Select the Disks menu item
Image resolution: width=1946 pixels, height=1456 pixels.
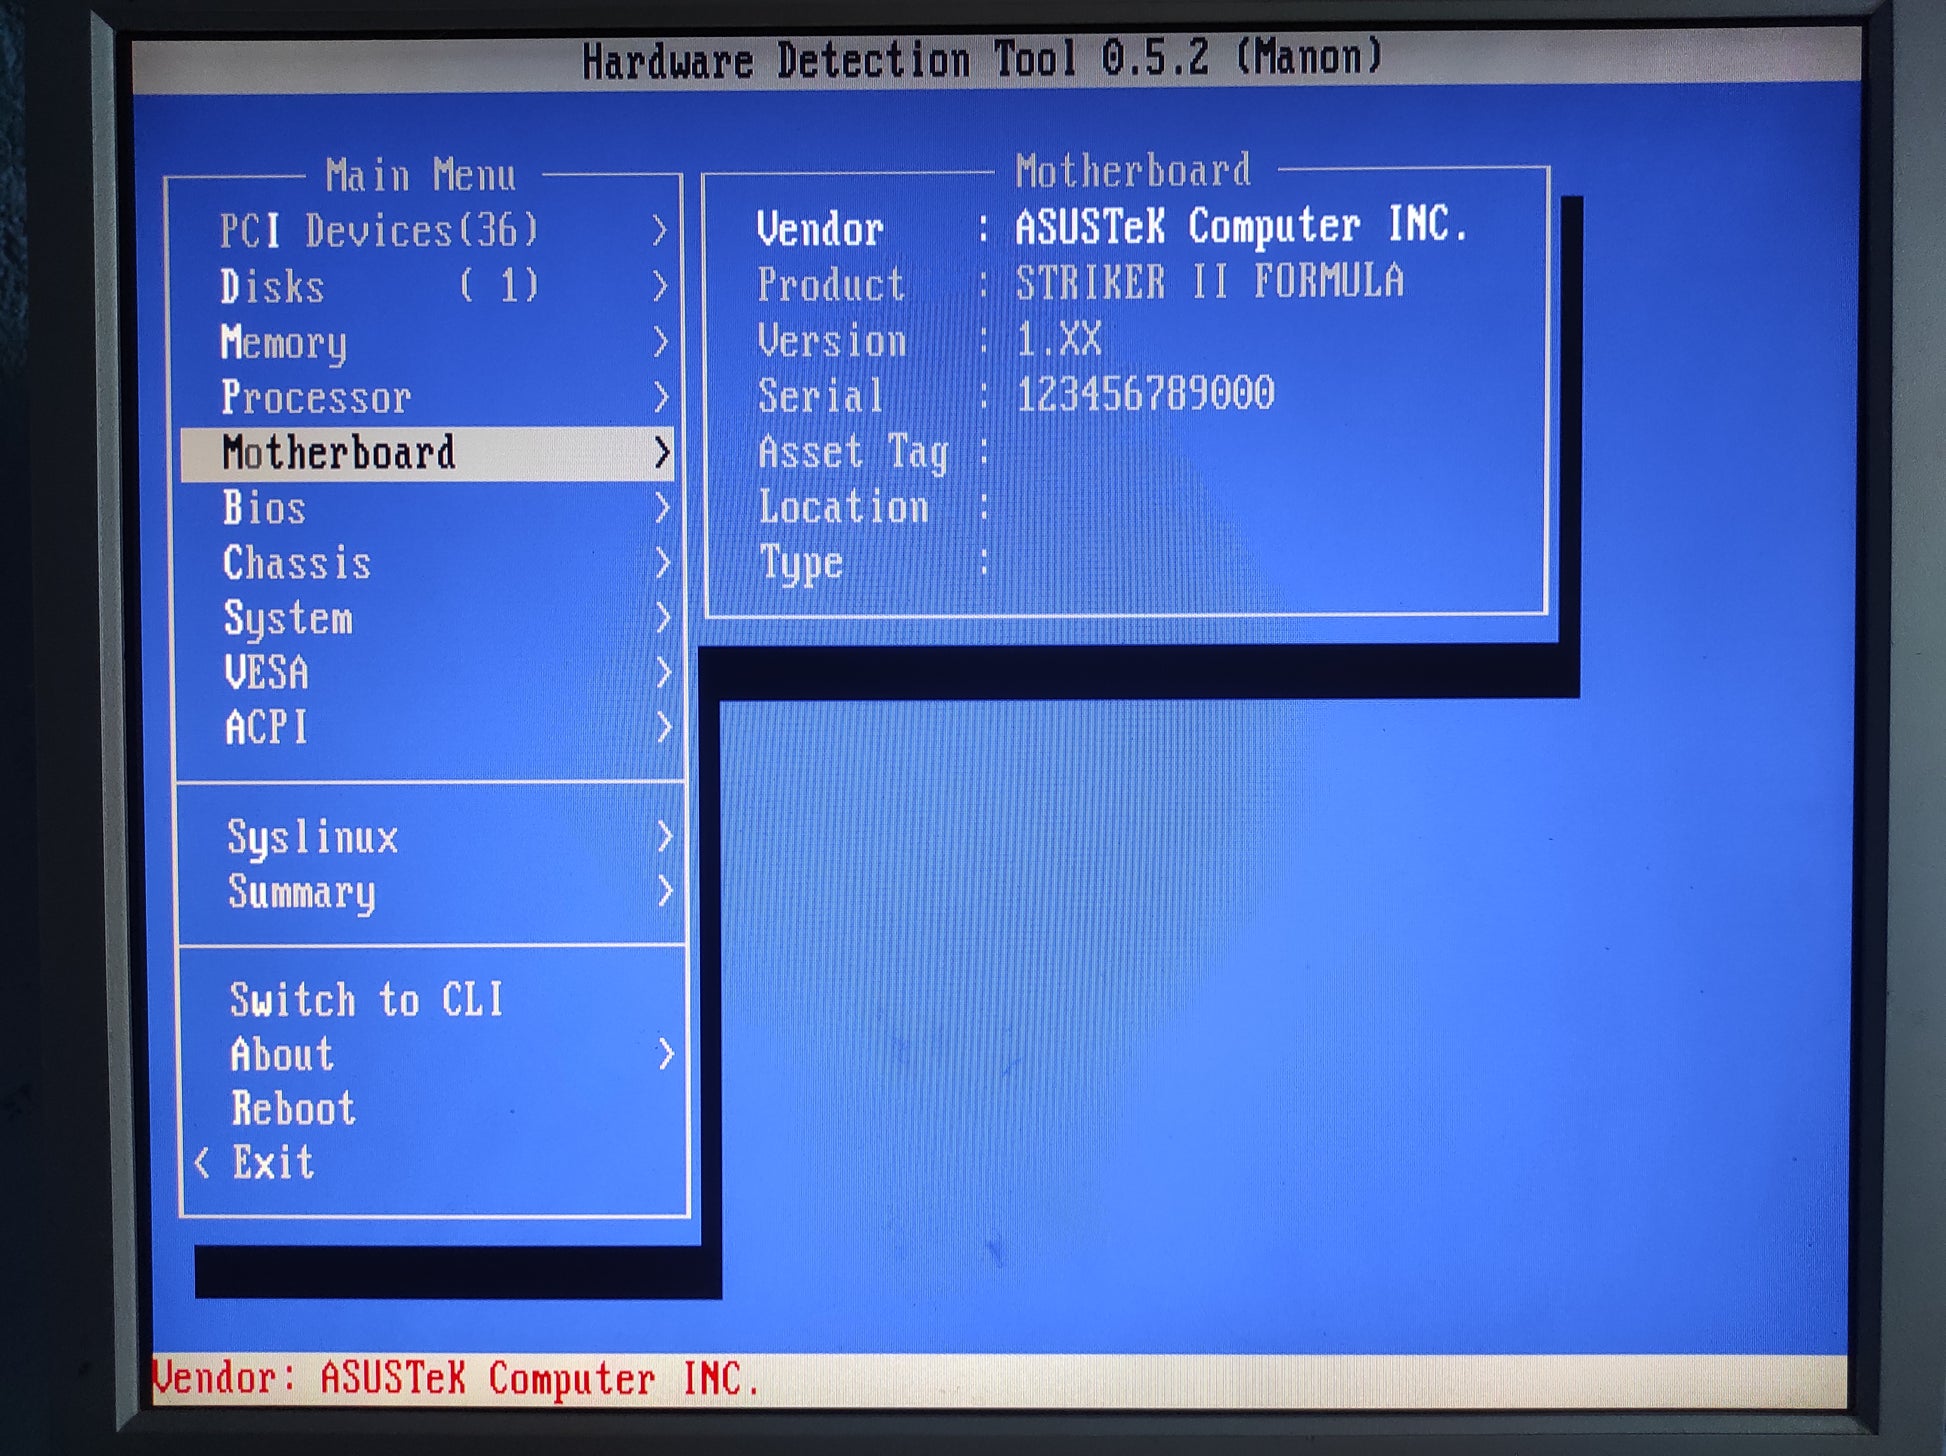point(272,287)
